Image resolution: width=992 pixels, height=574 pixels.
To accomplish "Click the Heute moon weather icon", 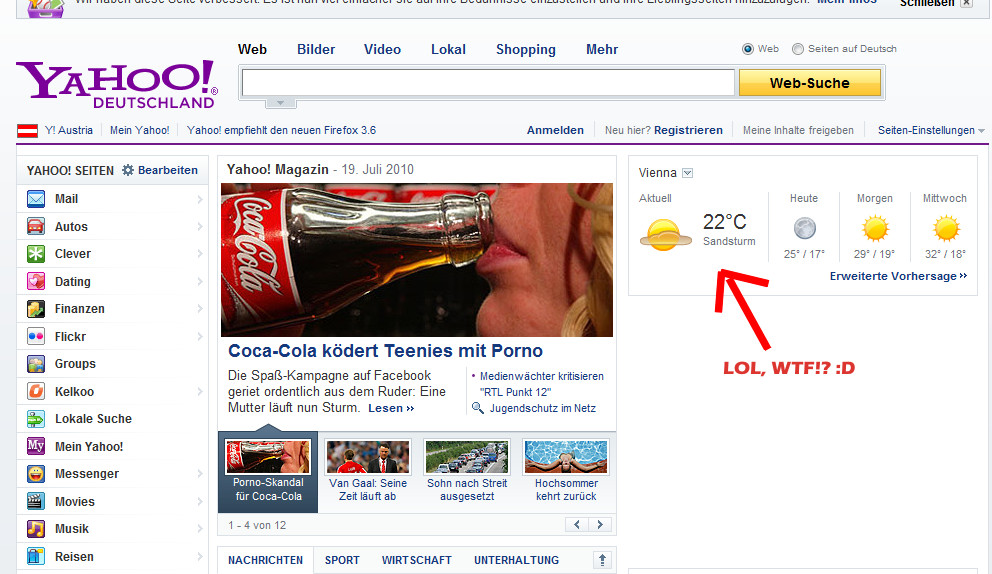I will click(805, 228).
